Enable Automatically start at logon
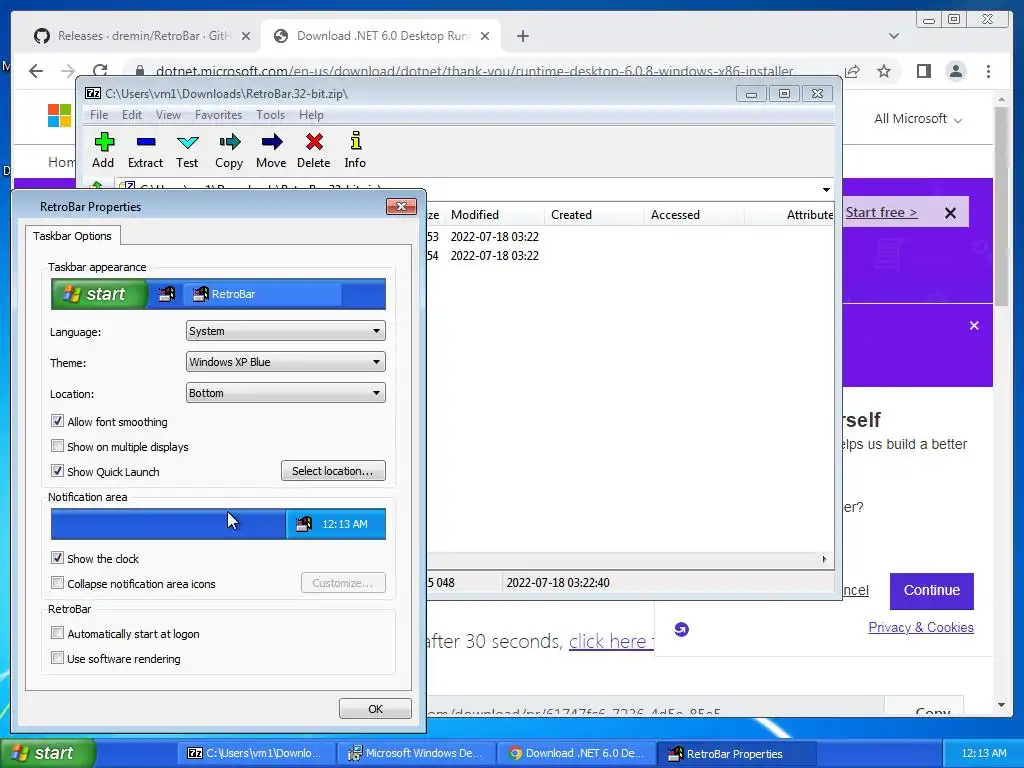The image size is (1024, 768). pos(57,633)
